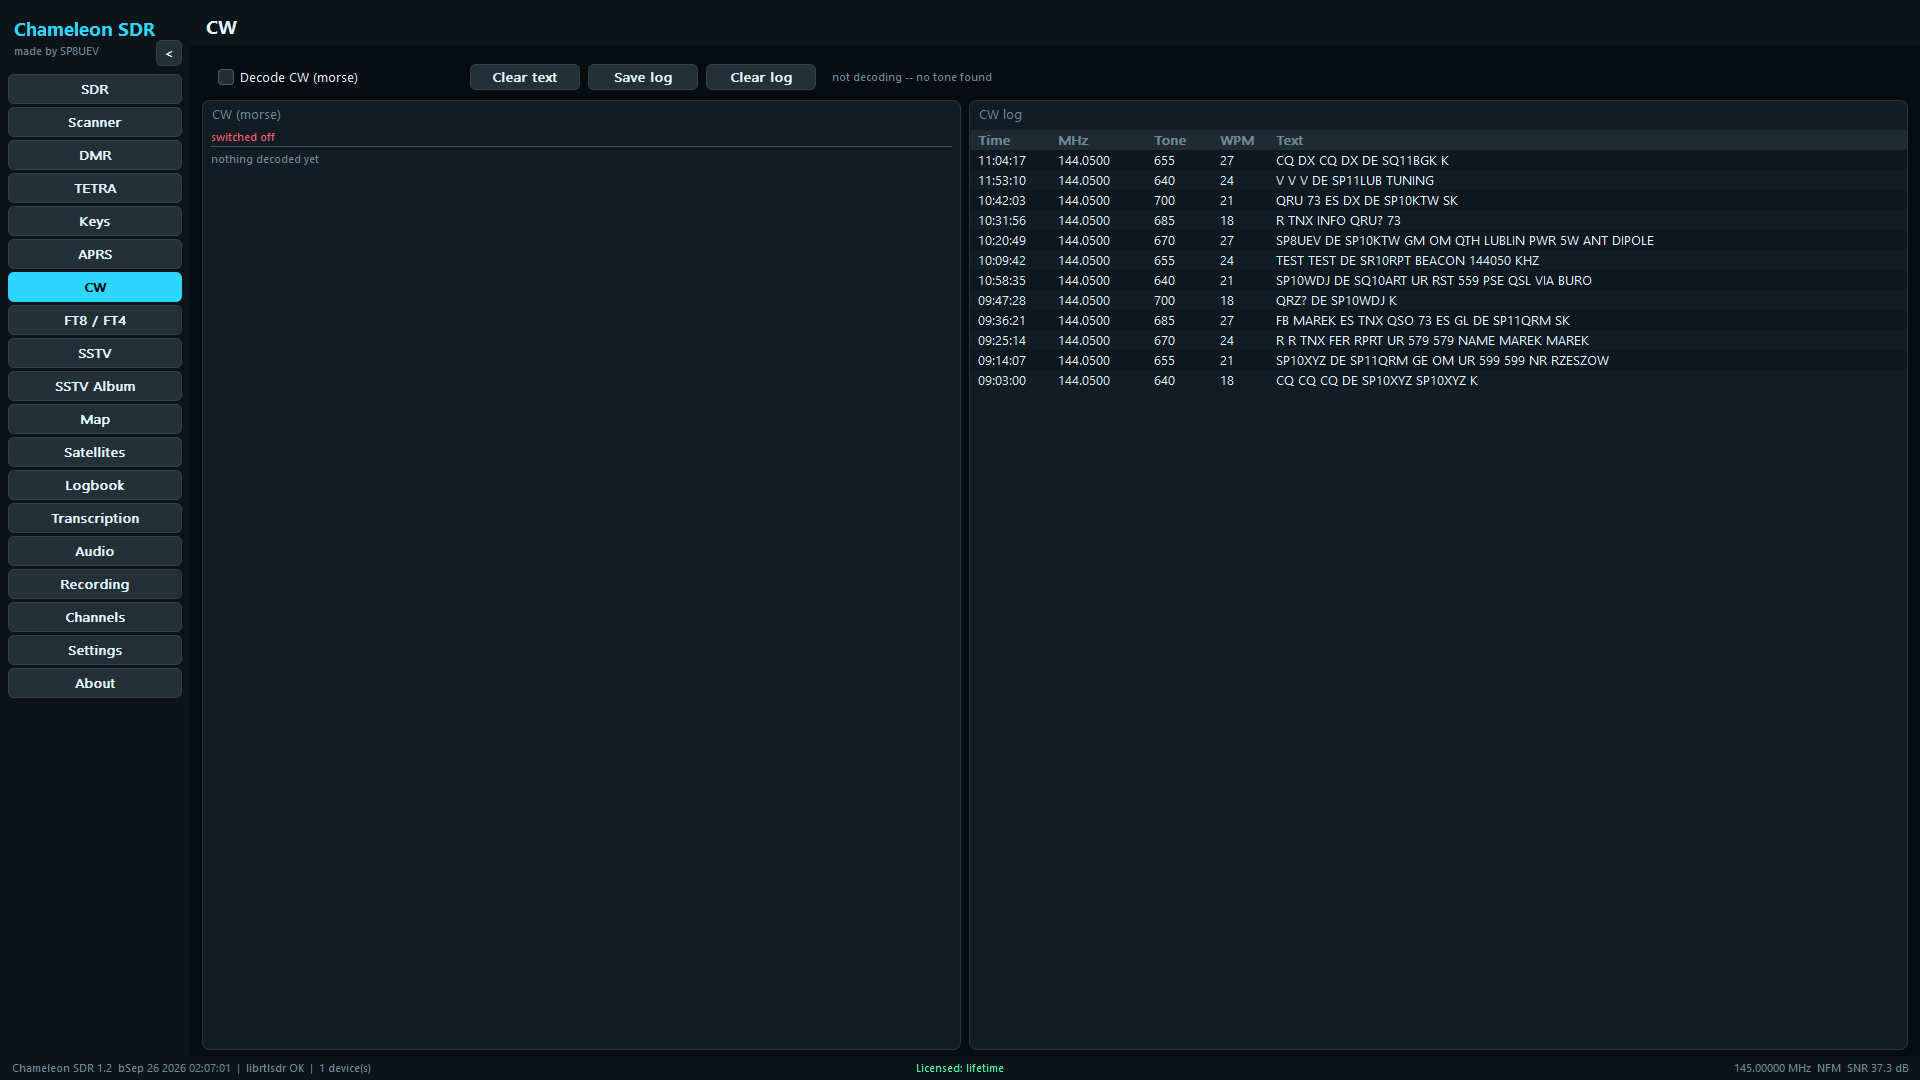
Task: Open the TETRA page
Action: coord(95,188)
